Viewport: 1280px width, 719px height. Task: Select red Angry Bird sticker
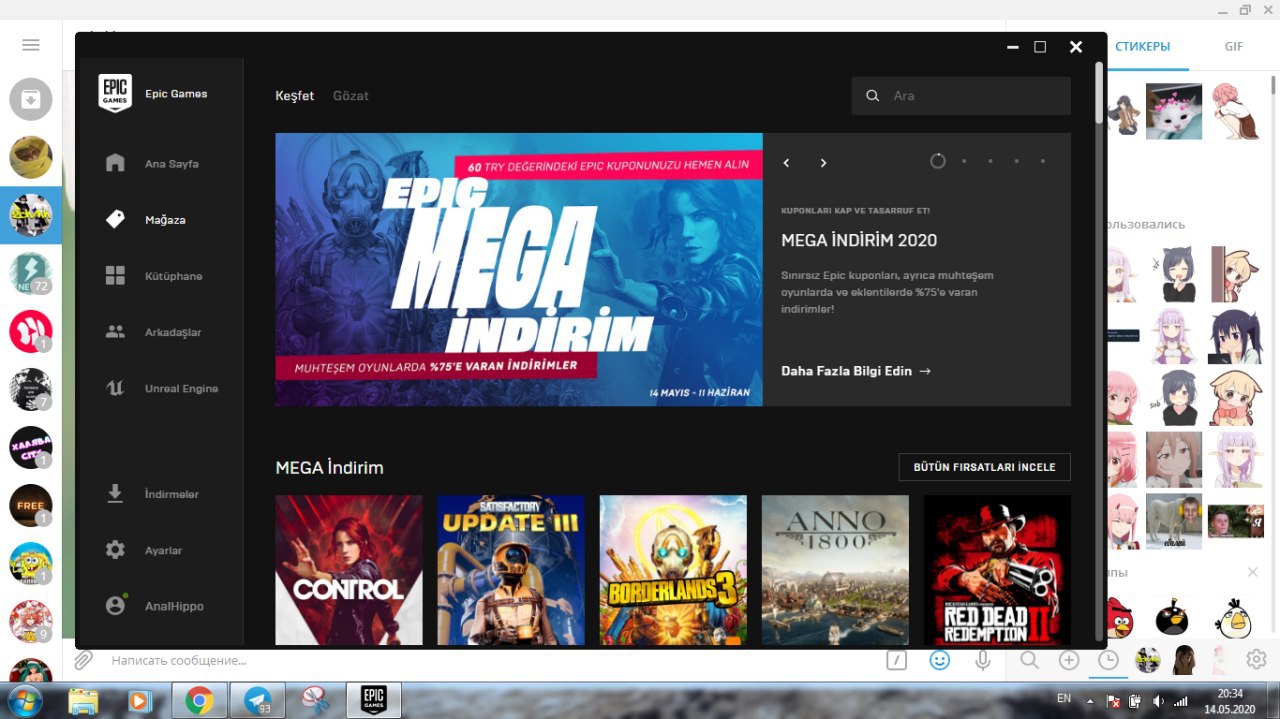coord(1120,617)
